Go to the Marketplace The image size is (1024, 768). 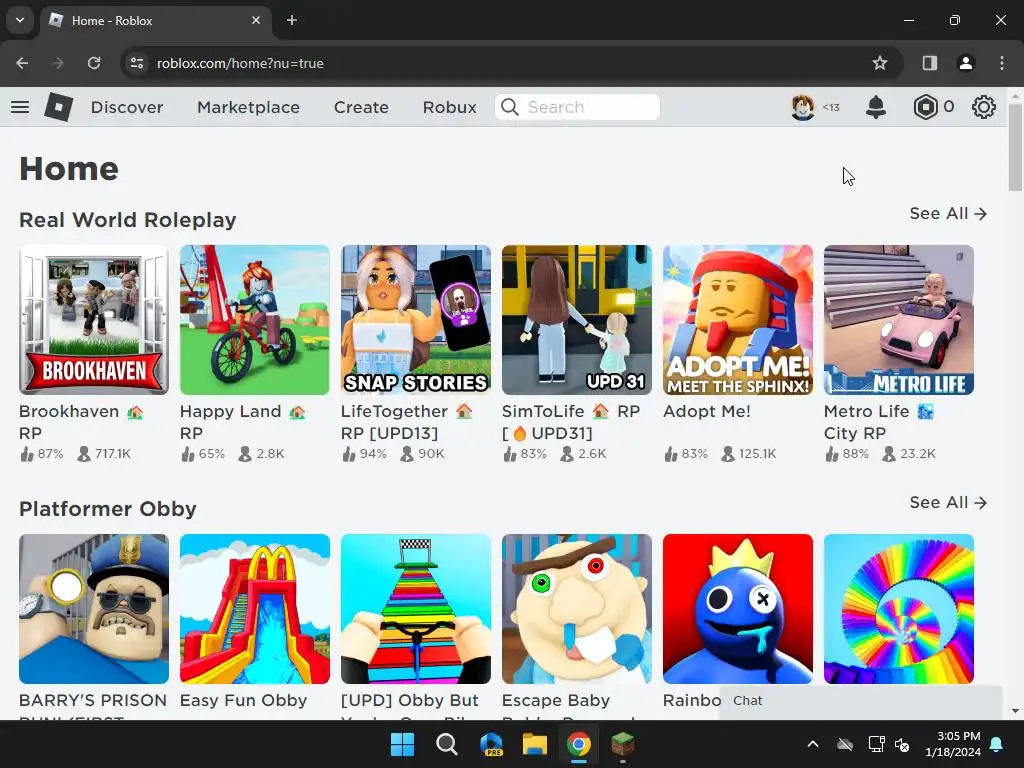coord(248,107)
